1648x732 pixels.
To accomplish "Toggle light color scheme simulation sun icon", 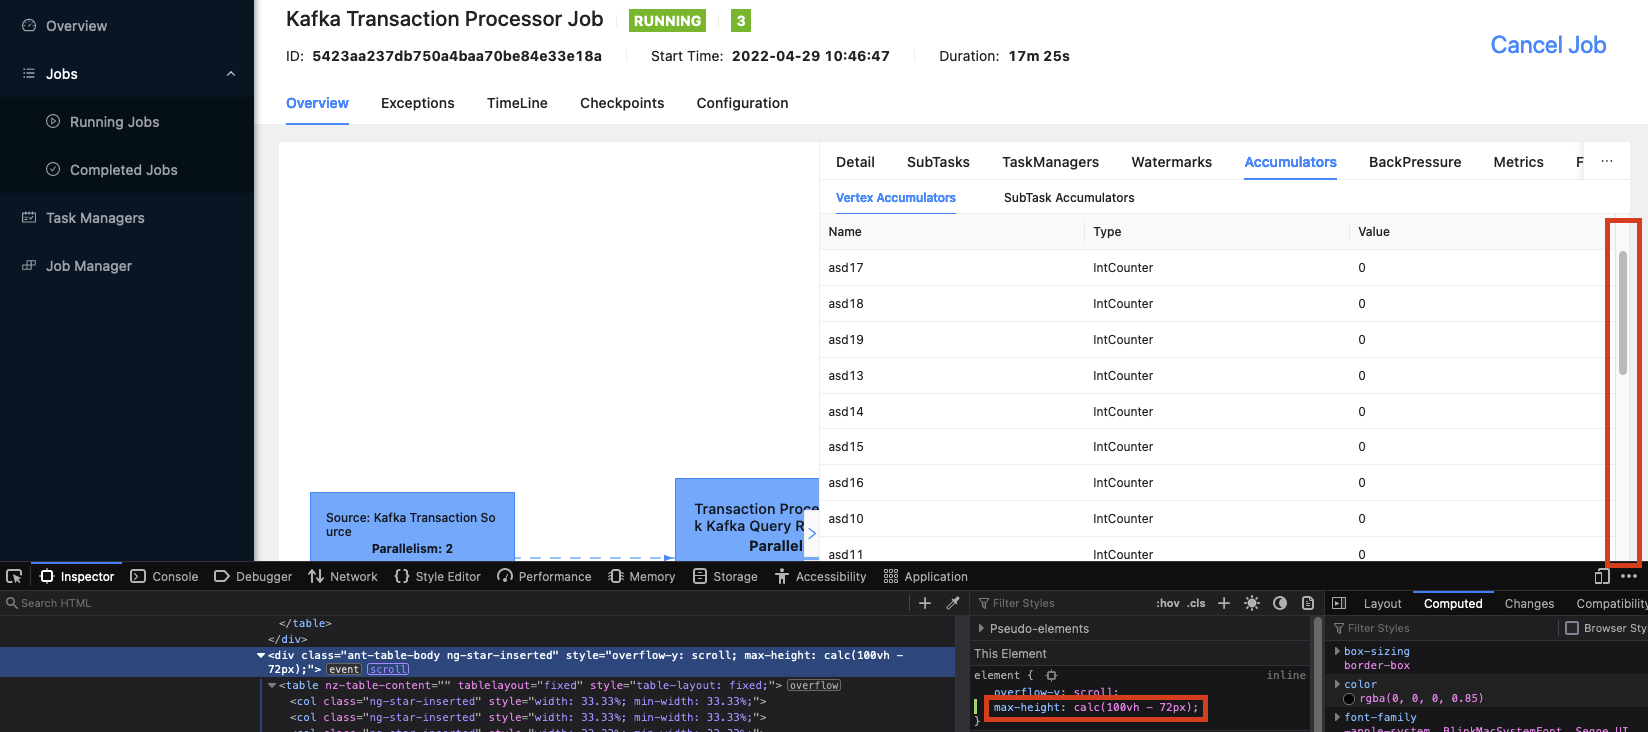I will tap(1252, 603).
